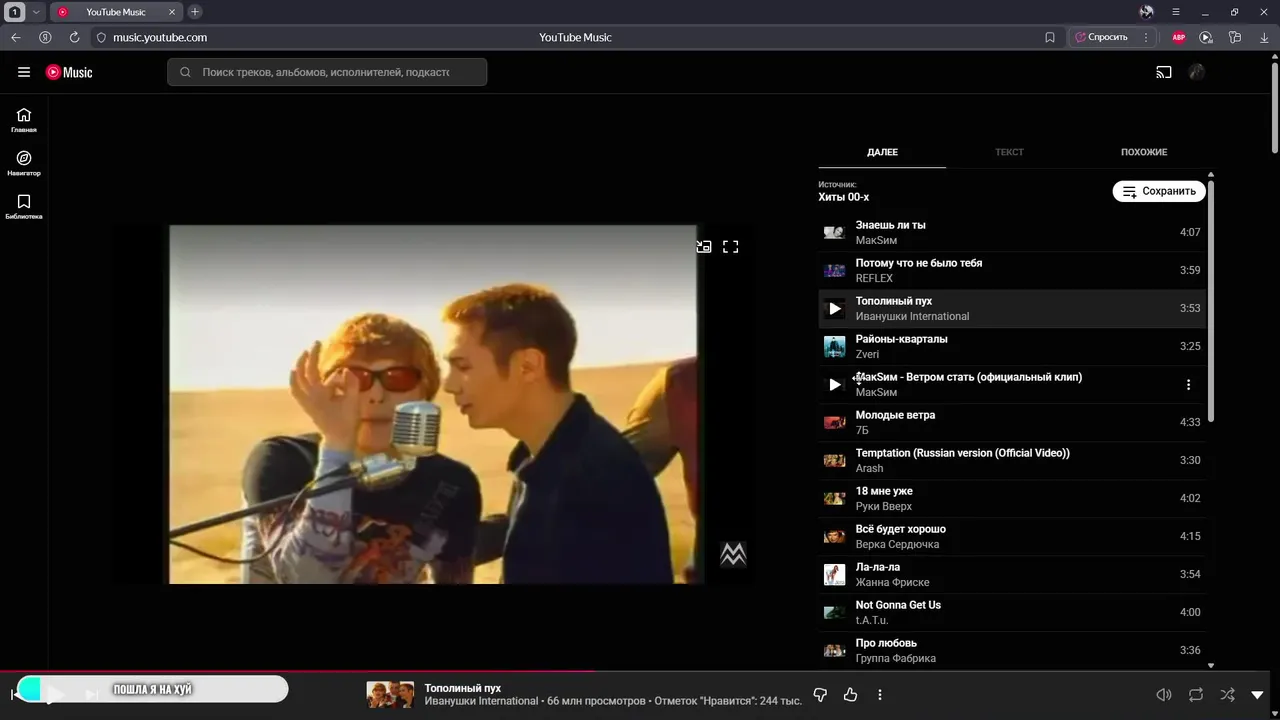Open browser downloads

tap(1262, 37)
